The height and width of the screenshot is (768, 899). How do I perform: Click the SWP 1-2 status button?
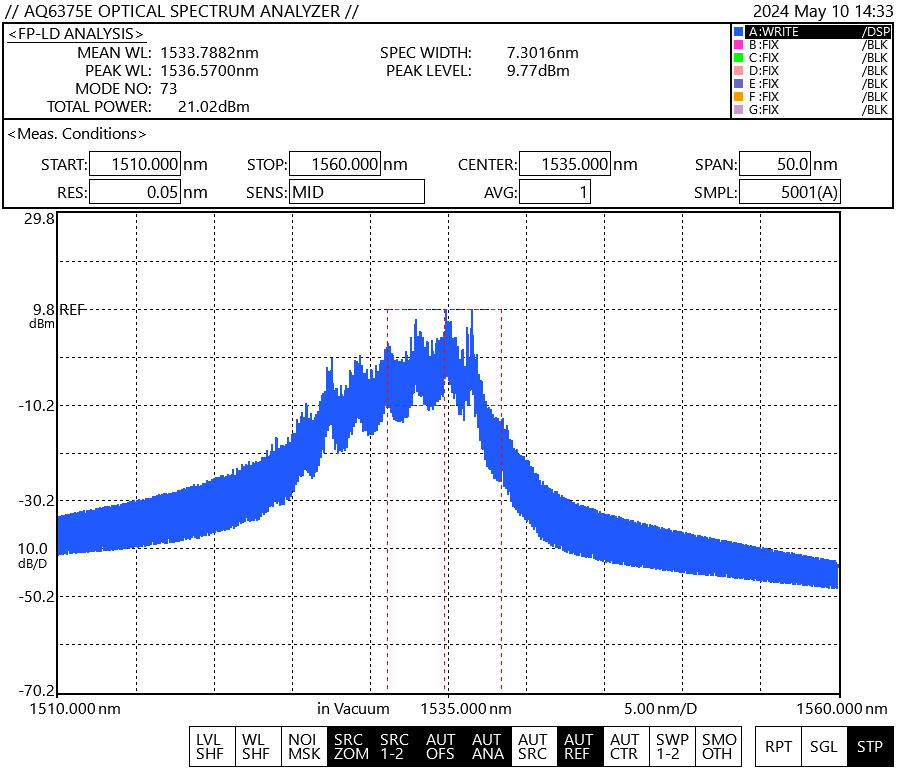click(x=672, y=747)
